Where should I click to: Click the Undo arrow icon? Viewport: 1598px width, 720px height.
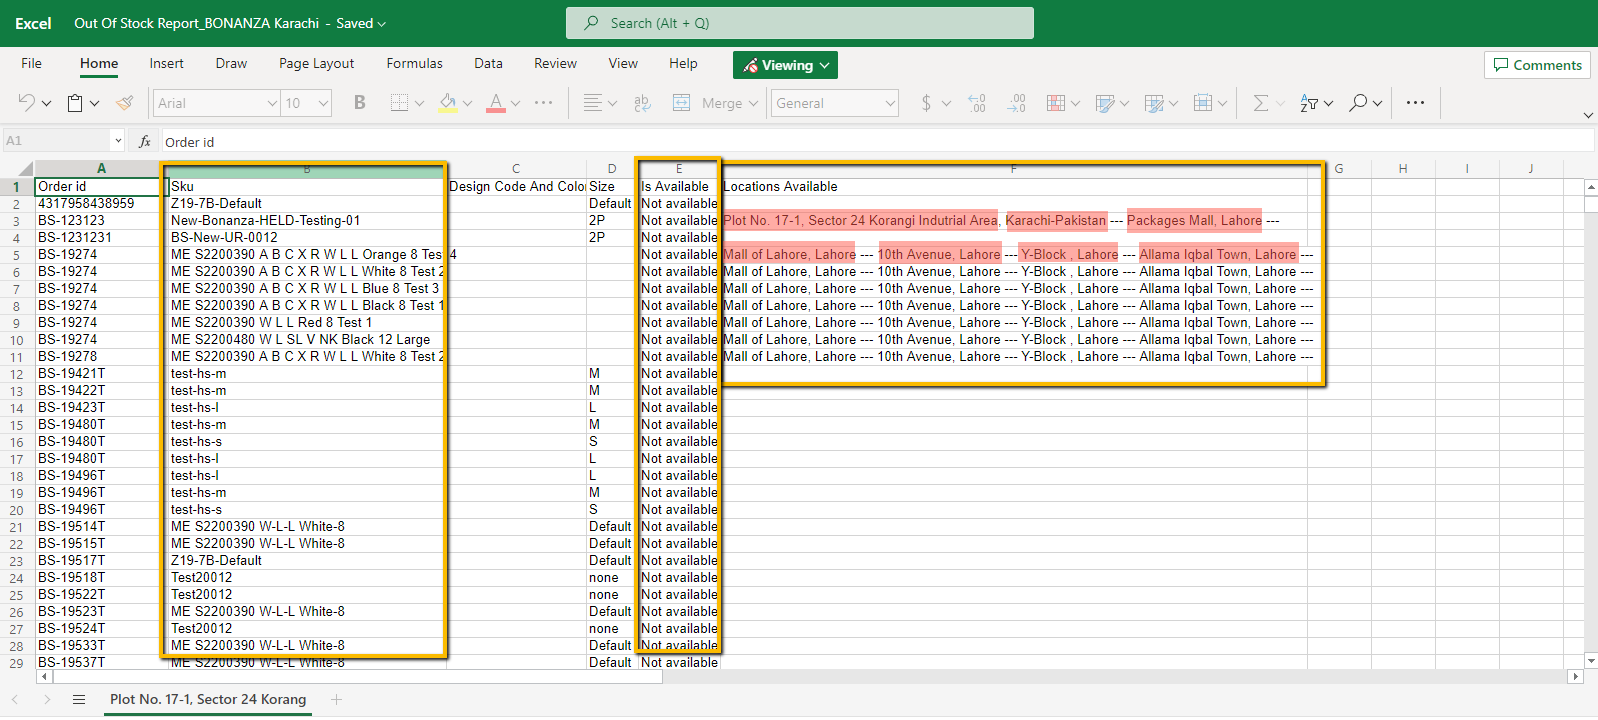[27, 103]
